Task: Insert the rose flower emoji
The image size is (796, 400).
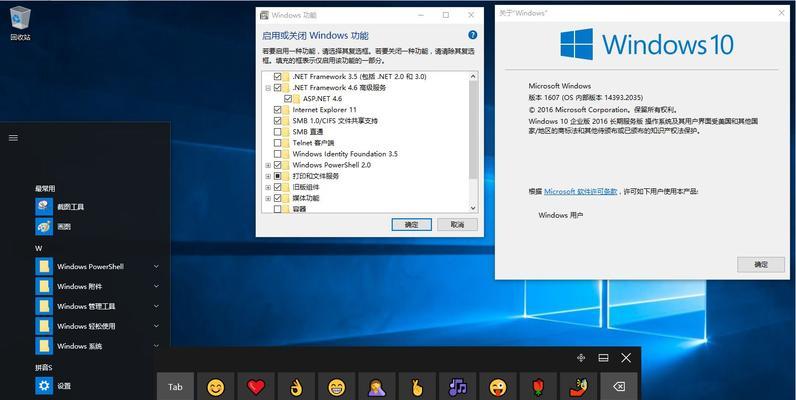Action: point(538,387)
